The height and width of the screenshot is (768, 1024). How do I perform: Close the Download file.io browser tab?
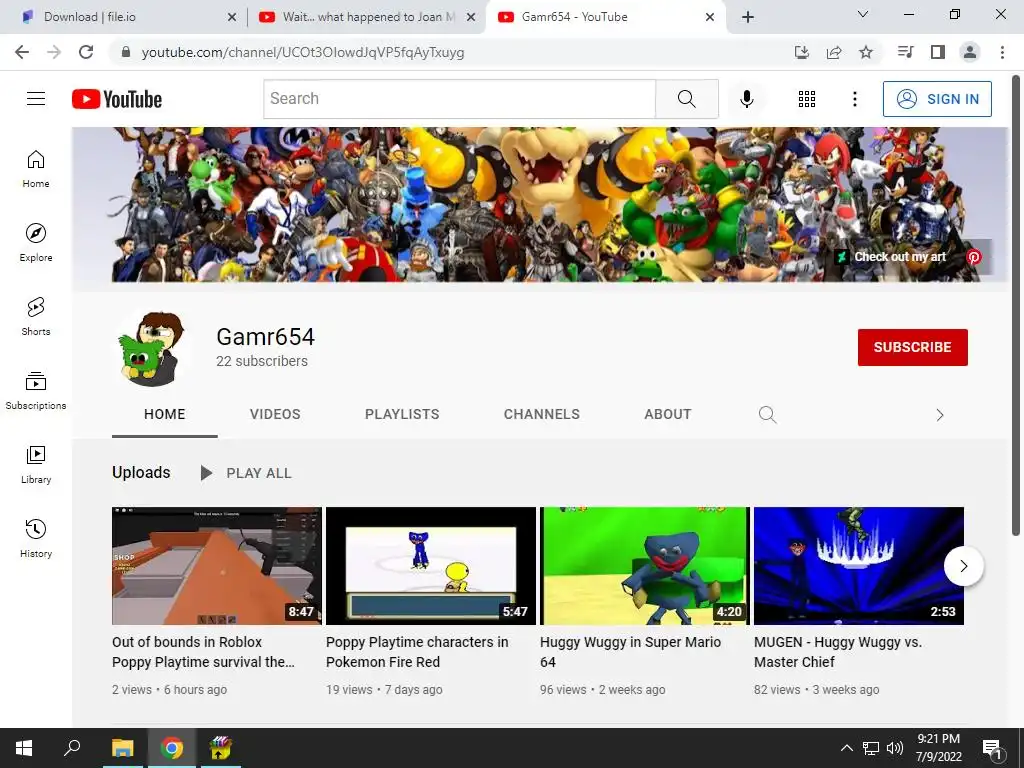[x=232, y=17]
